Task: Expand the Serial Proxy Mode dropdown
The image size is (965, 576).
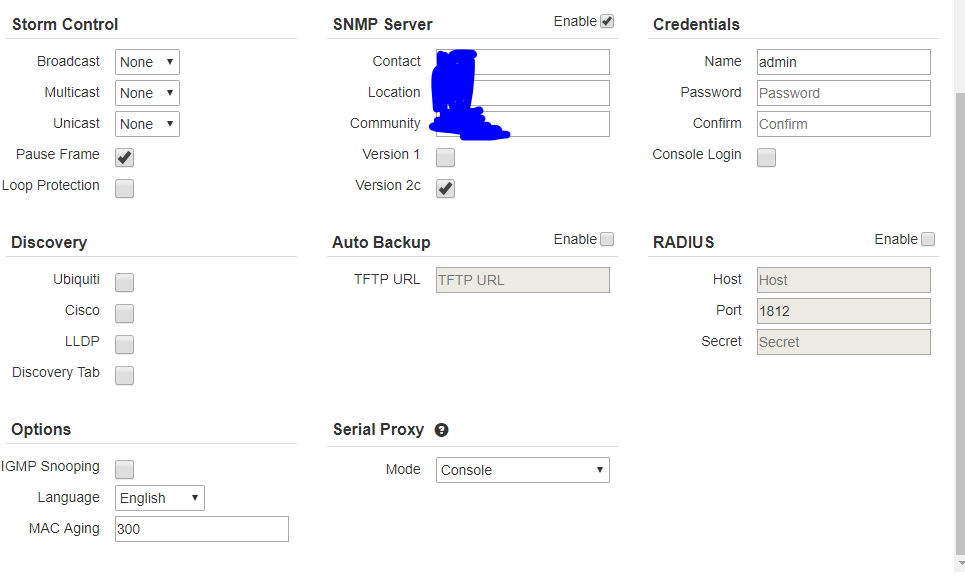Action: coord(522,470)
